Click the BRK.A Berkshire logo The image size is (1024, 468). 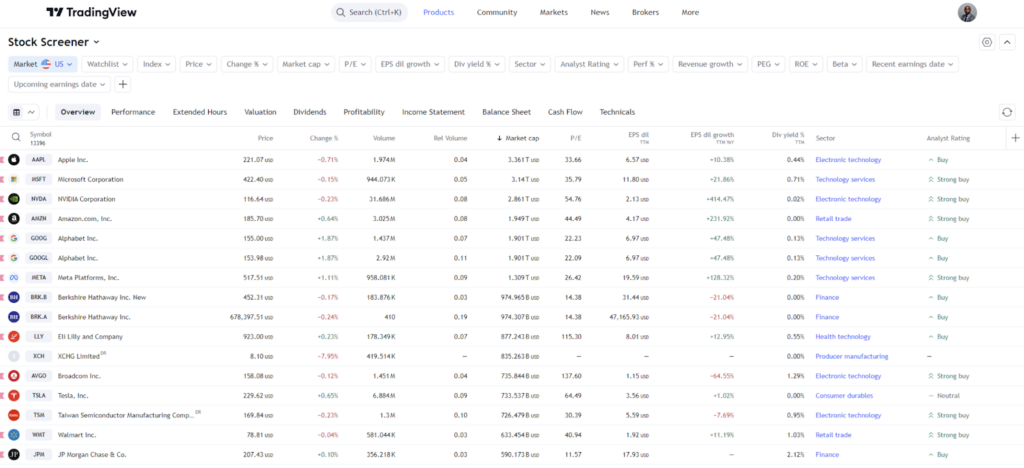tap(14, 317)
